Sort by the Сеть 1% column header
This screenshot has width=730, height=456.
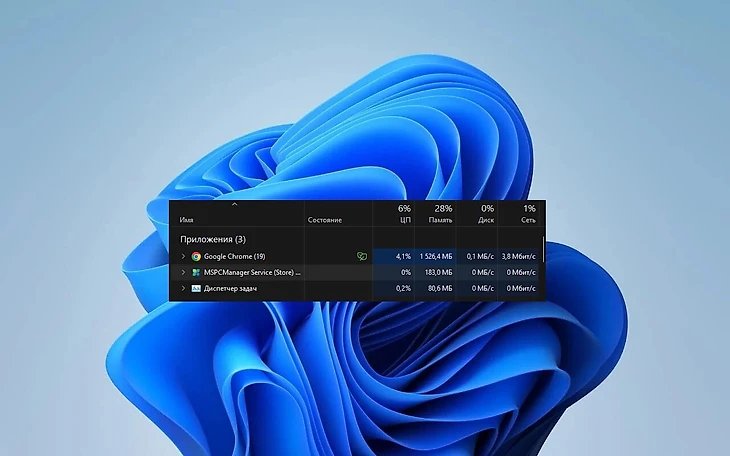point(518,214)
